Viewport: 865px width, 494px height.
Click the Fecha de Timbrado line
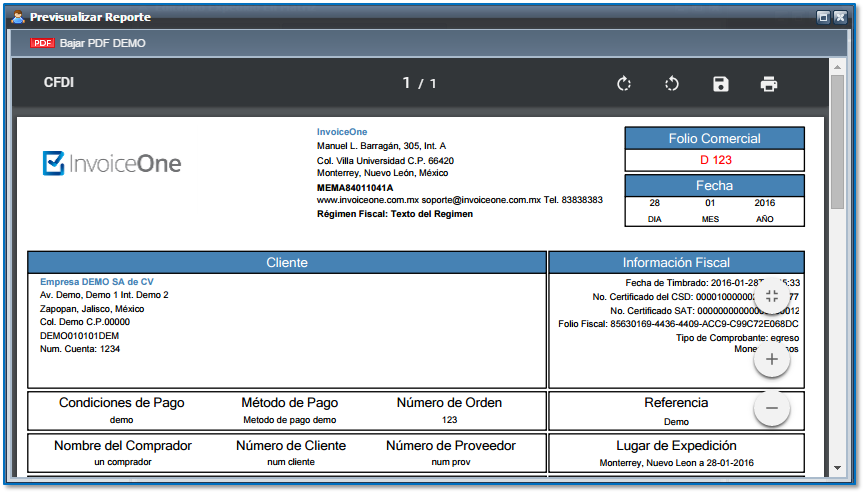coord(712,283)
